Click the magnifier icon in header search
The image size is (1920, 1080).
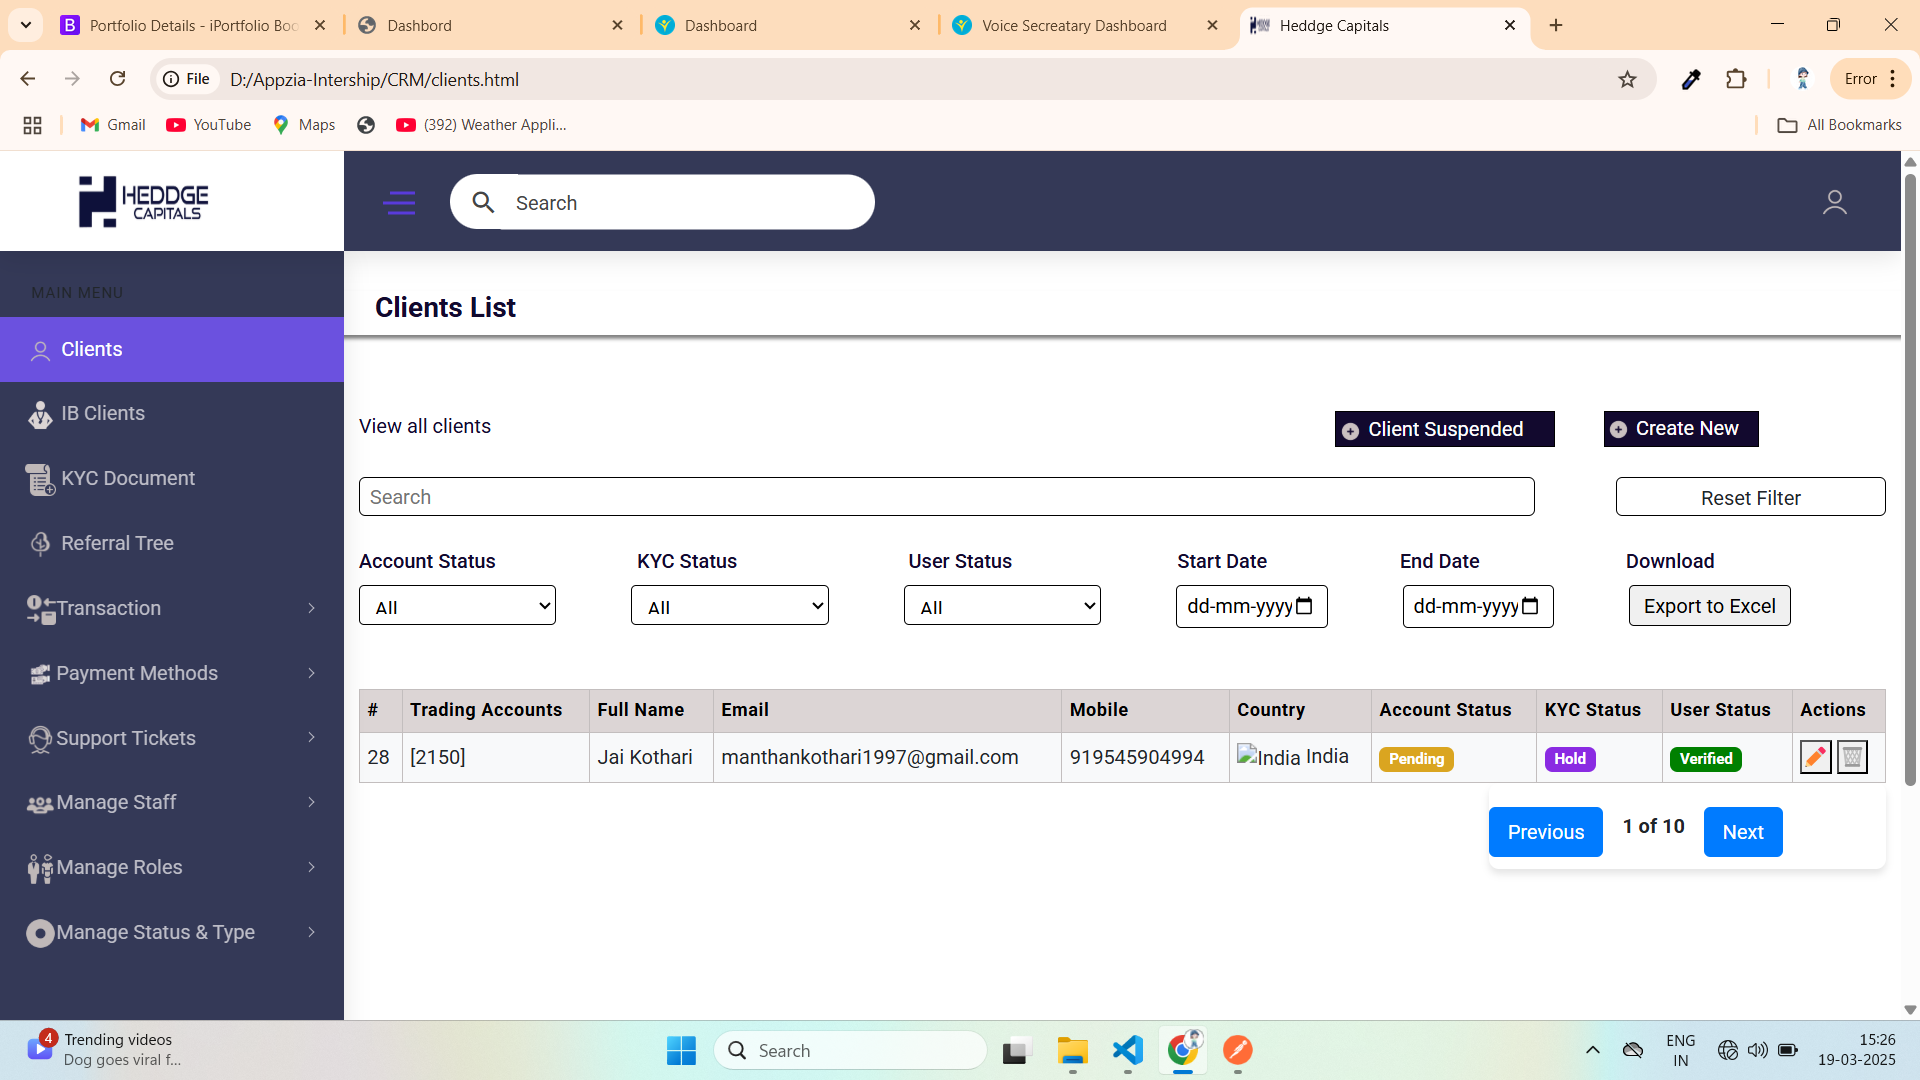click(x=483, y=203)
